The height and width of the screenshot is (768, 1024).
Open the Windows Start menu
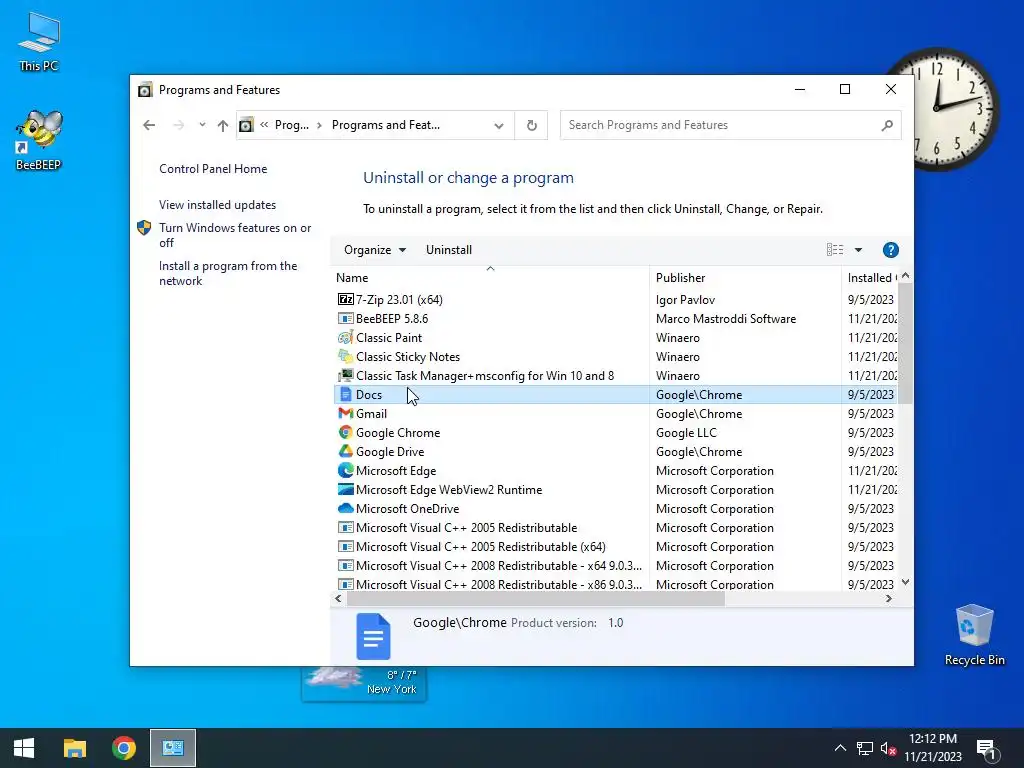coord(24,748)
